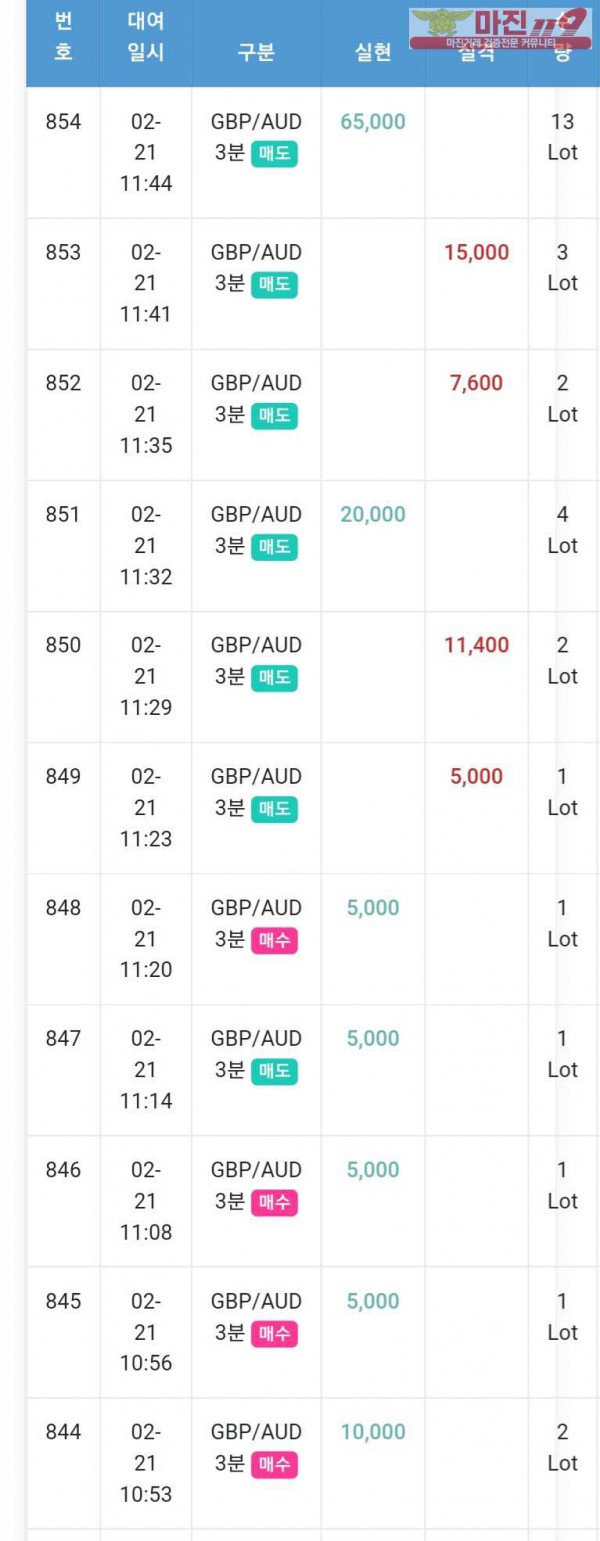Click the 번호 column header

pyautogui.click(x=63, y=36)
